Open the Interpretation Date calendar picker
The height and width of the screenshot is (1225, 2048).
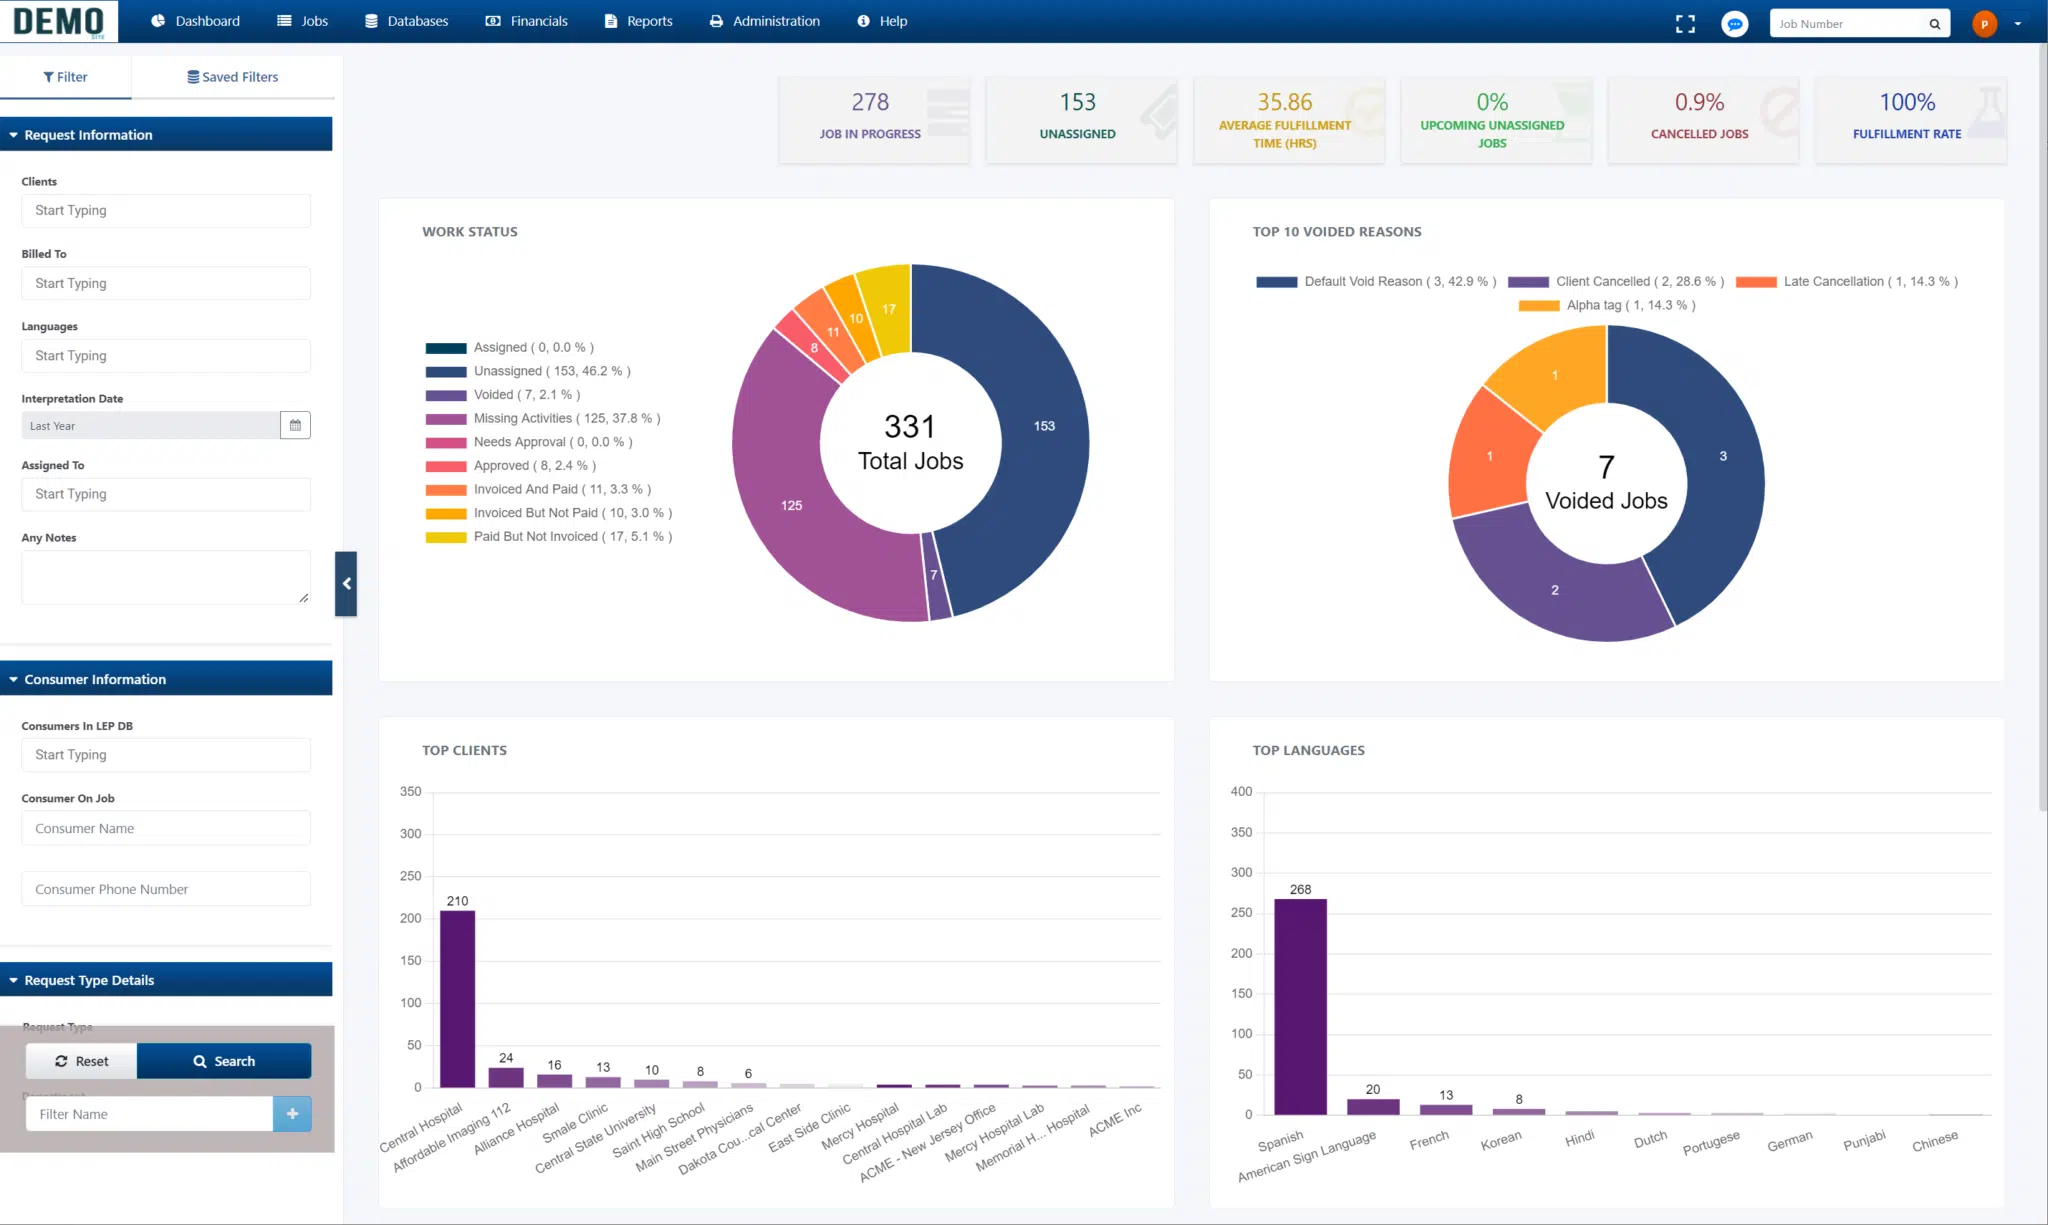click(295, 426)
